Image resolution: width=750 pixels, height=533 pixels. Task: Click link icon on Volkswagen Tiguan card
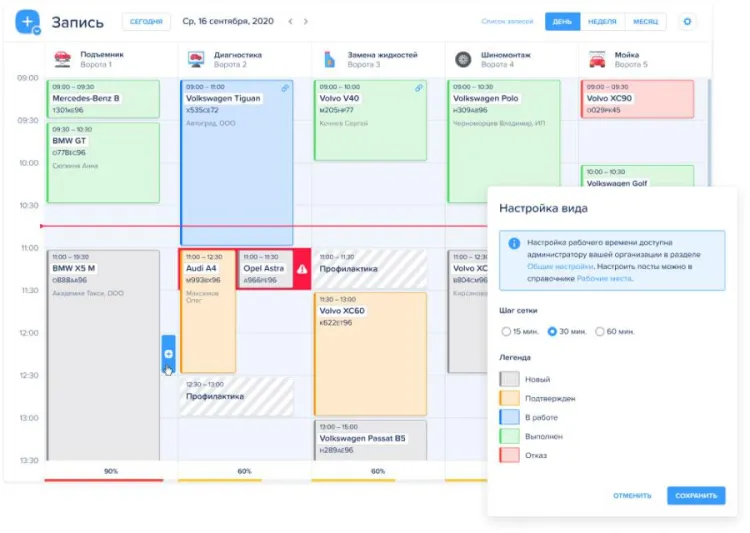click(x=285, y=88)
